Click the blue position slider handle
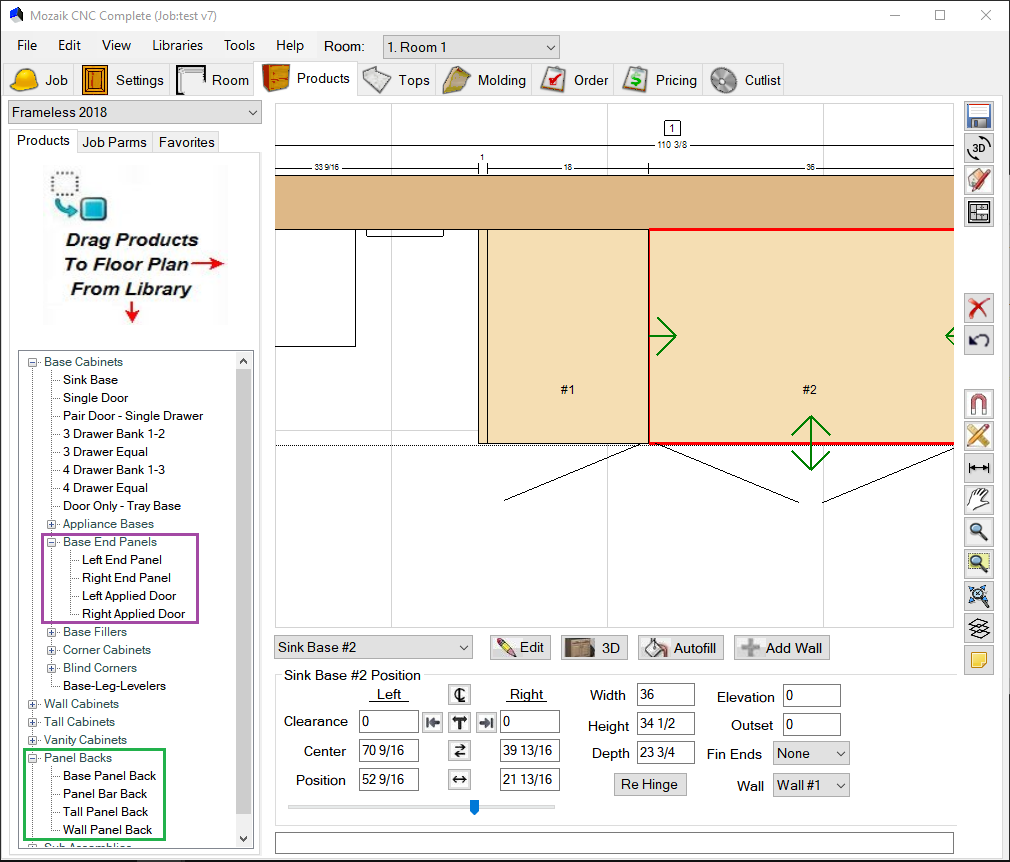The height and width of the screenshot is (862, 1010). point(474,806)
